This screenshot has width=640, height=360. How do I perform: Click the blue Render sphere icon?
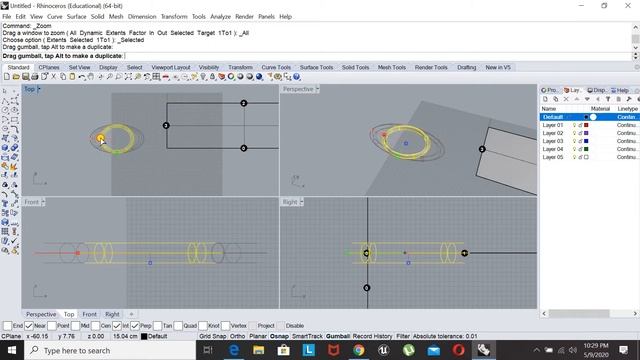[259, 76]
